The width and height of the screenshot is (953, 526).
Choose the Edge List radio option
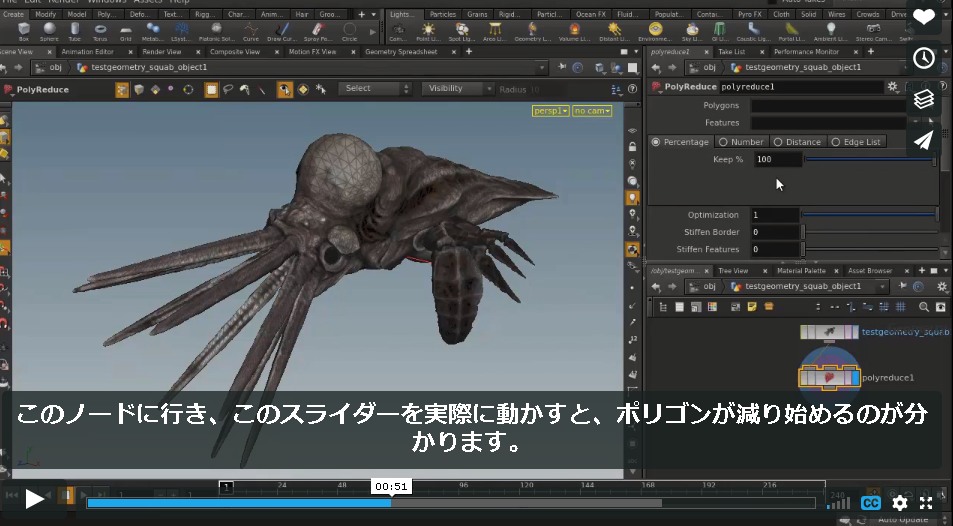(x=856, y=142)
